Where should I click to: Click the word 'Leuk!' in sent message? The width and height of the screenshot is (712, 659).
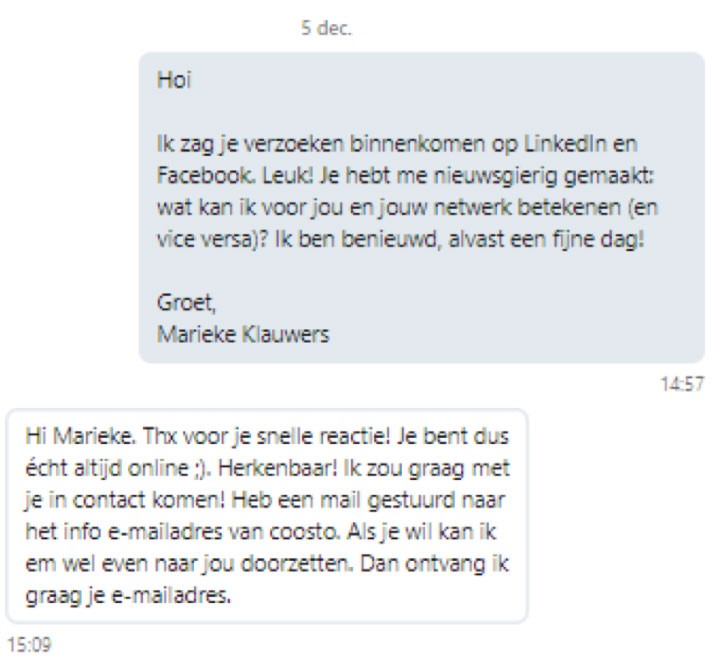click(288, 176)
